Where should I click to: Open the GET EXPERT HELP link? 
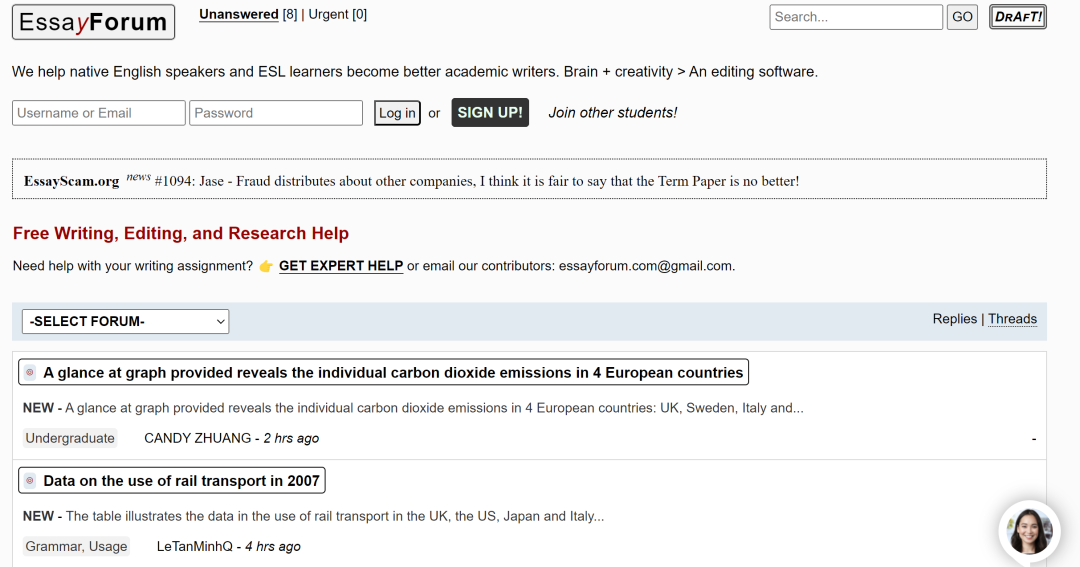[341, 266]
